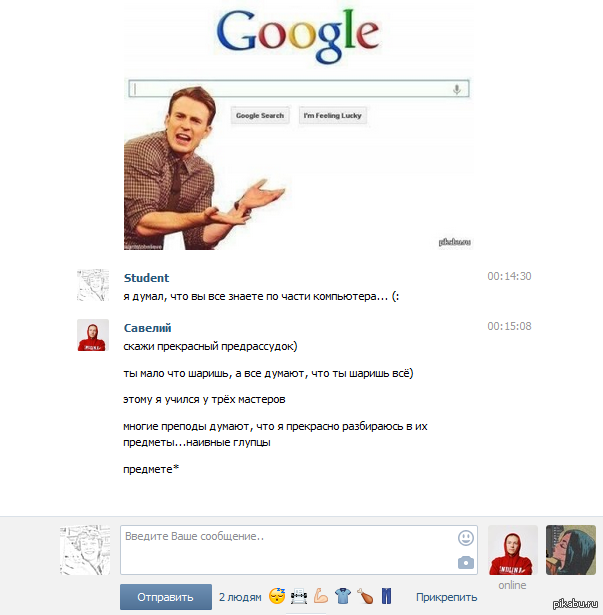The height and width of the screenshot is (615, 603).
Task: Open the comic-style girl participant avatar
Action: point(571,550)
